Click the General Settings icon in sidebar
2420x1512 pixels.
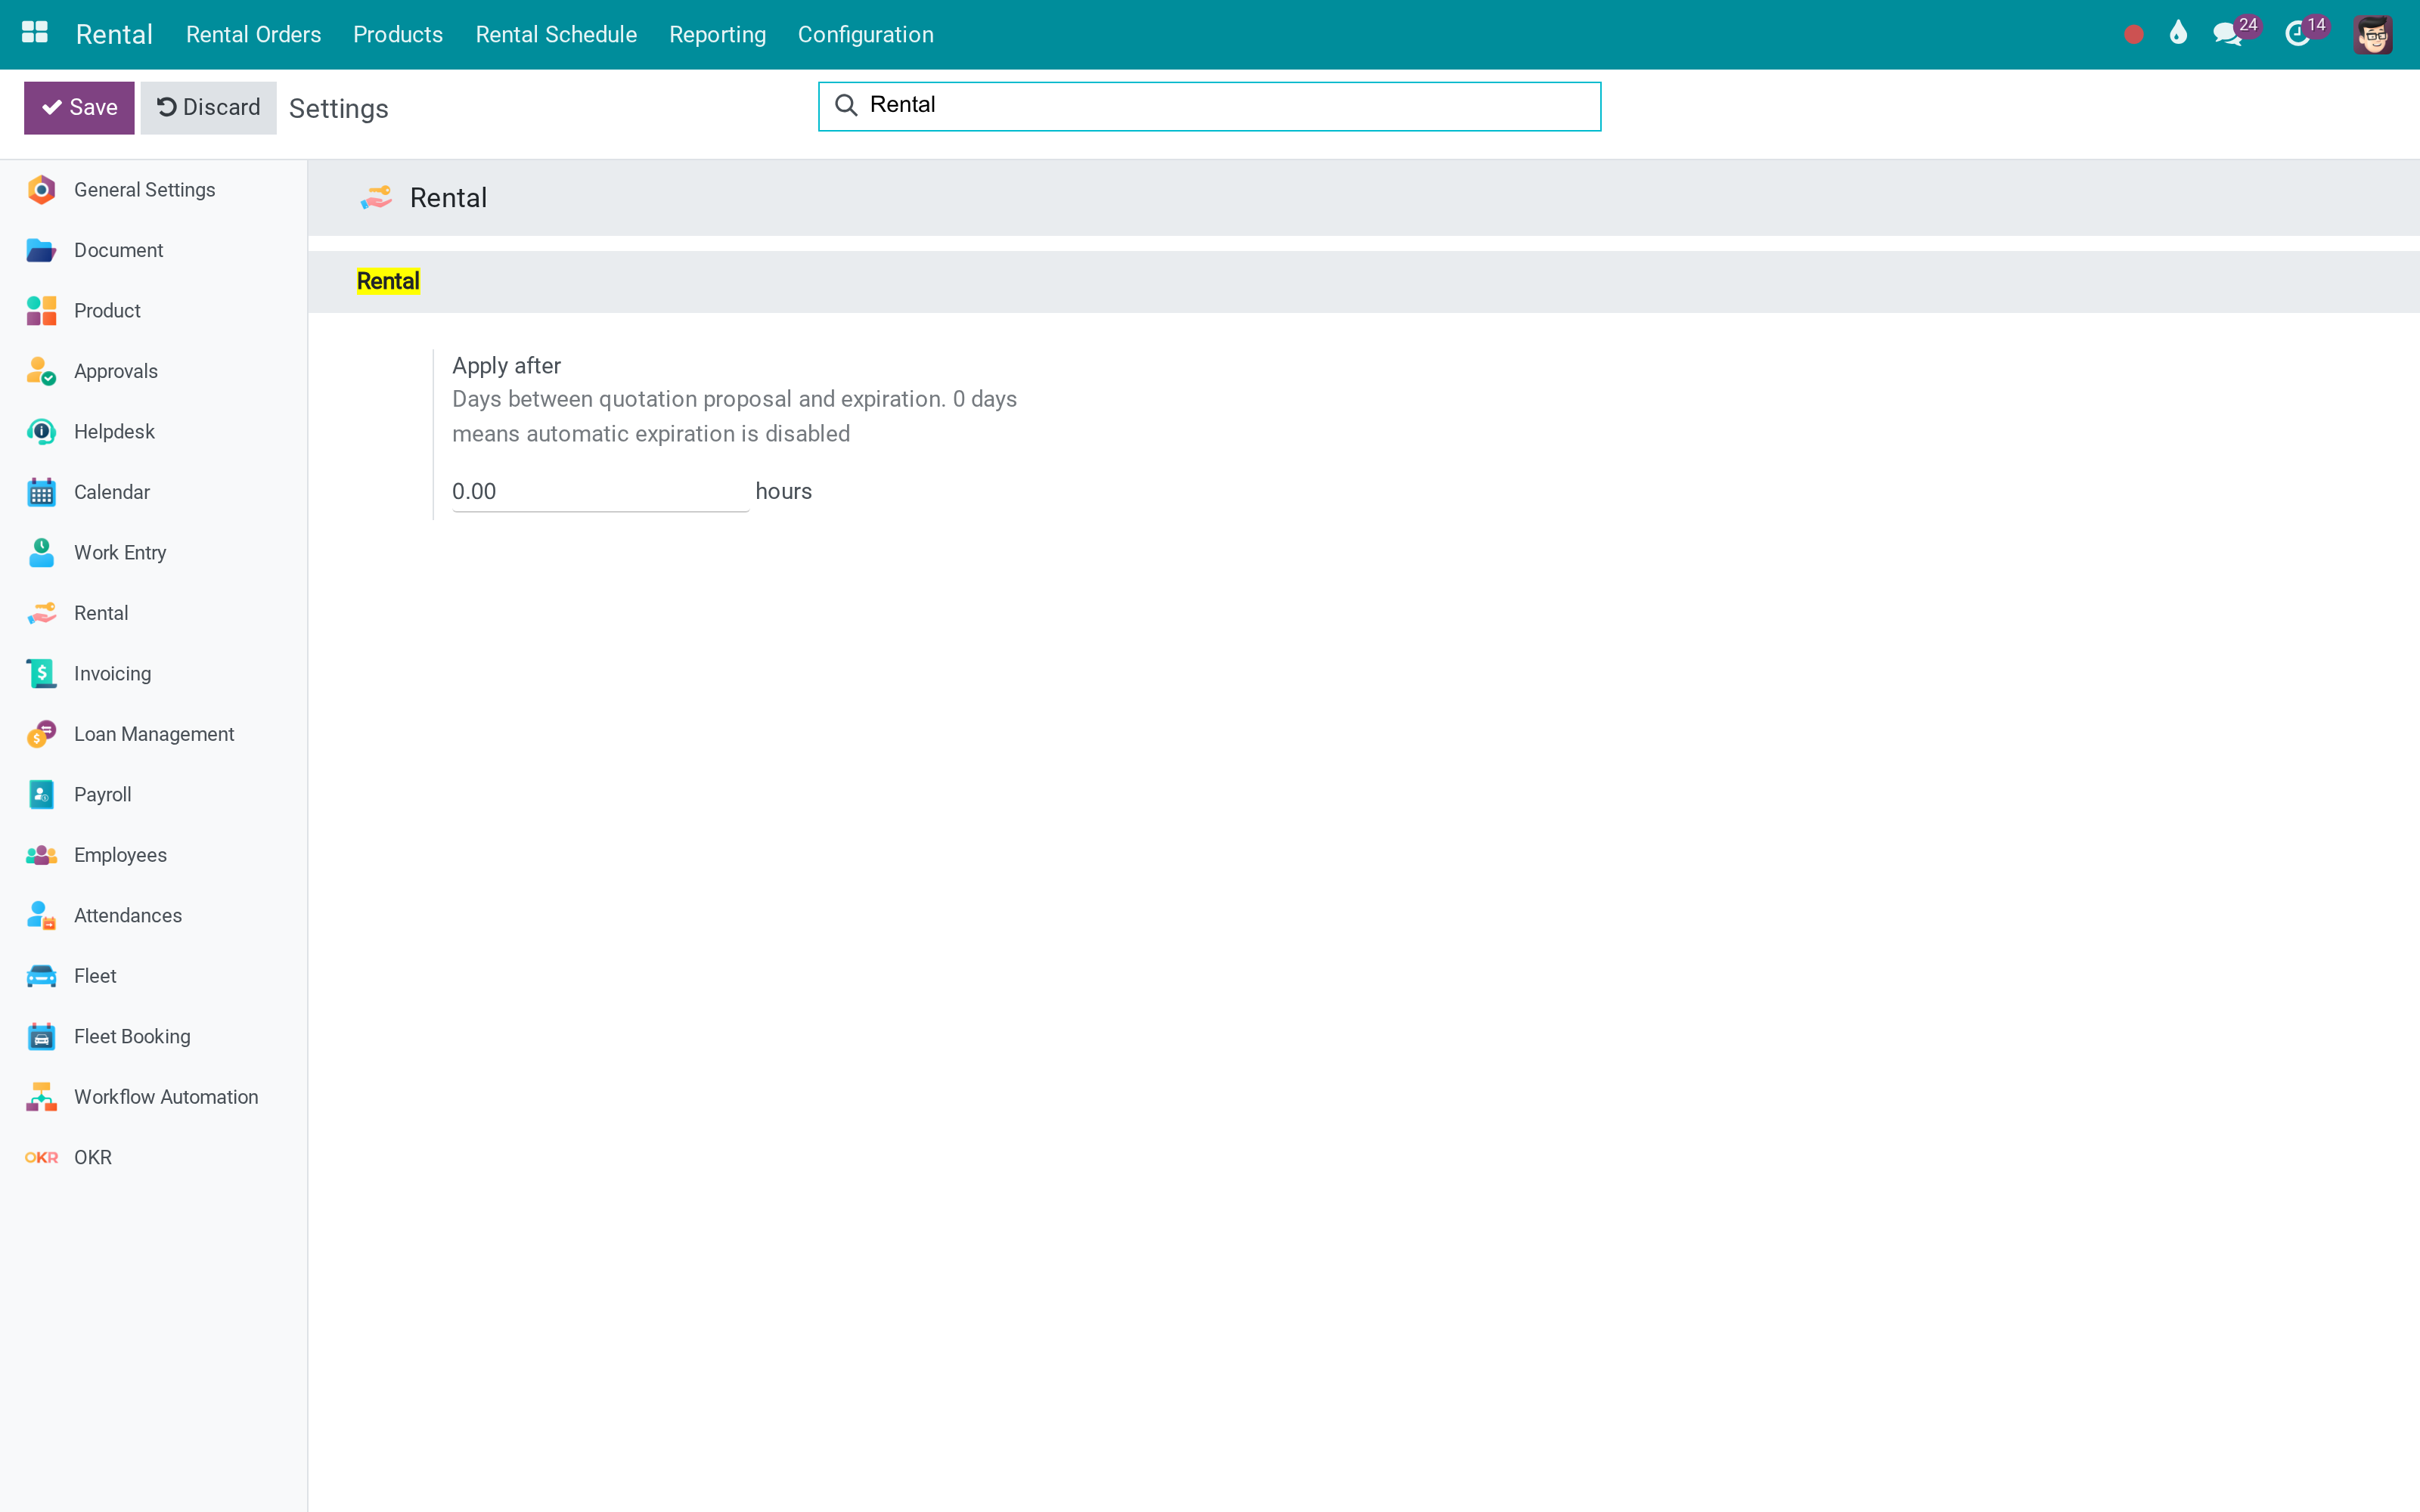tap(41, 190)
